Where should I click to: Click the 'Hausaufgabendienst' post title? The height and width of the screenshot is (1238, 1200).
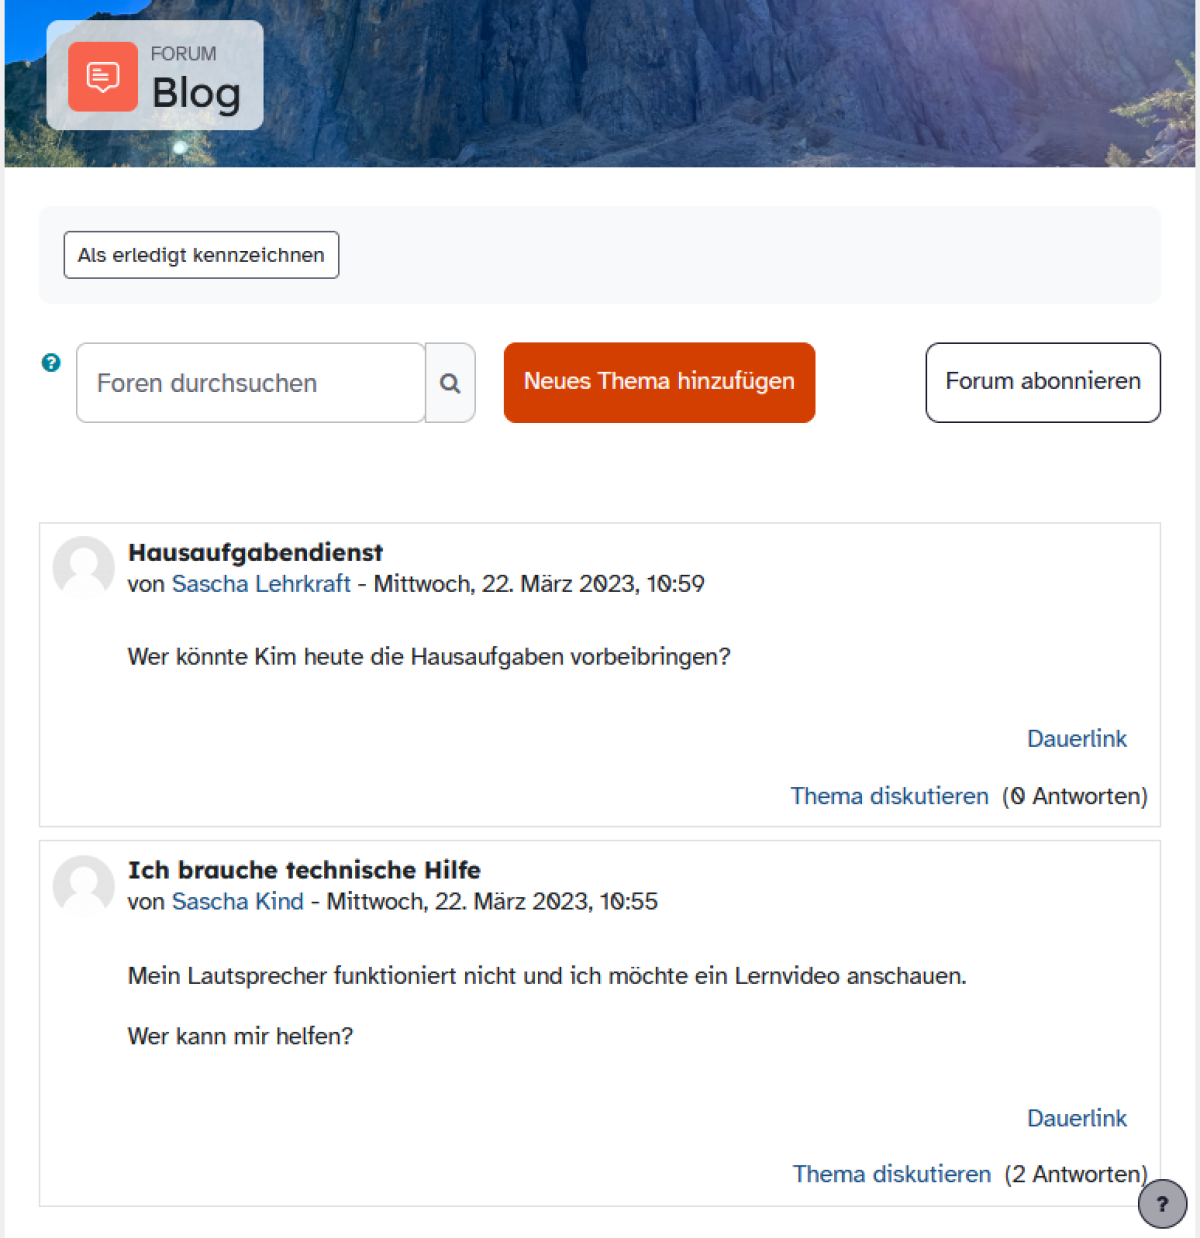click(255, 553)
